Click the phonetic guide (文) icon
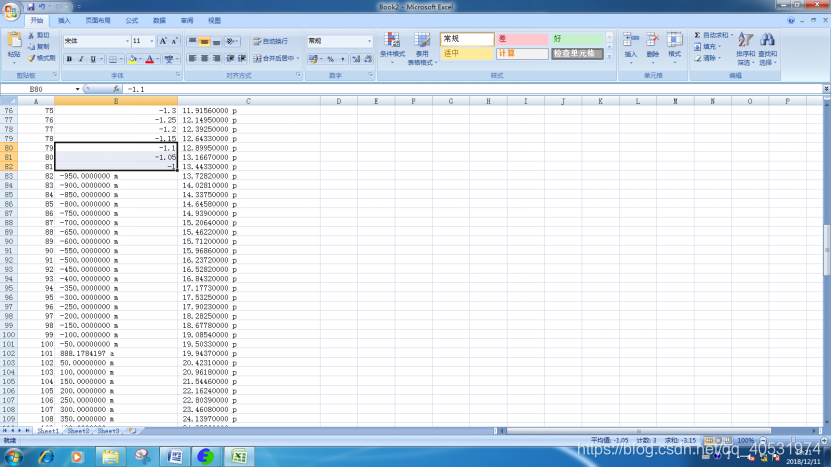 (x=169, y=59)
